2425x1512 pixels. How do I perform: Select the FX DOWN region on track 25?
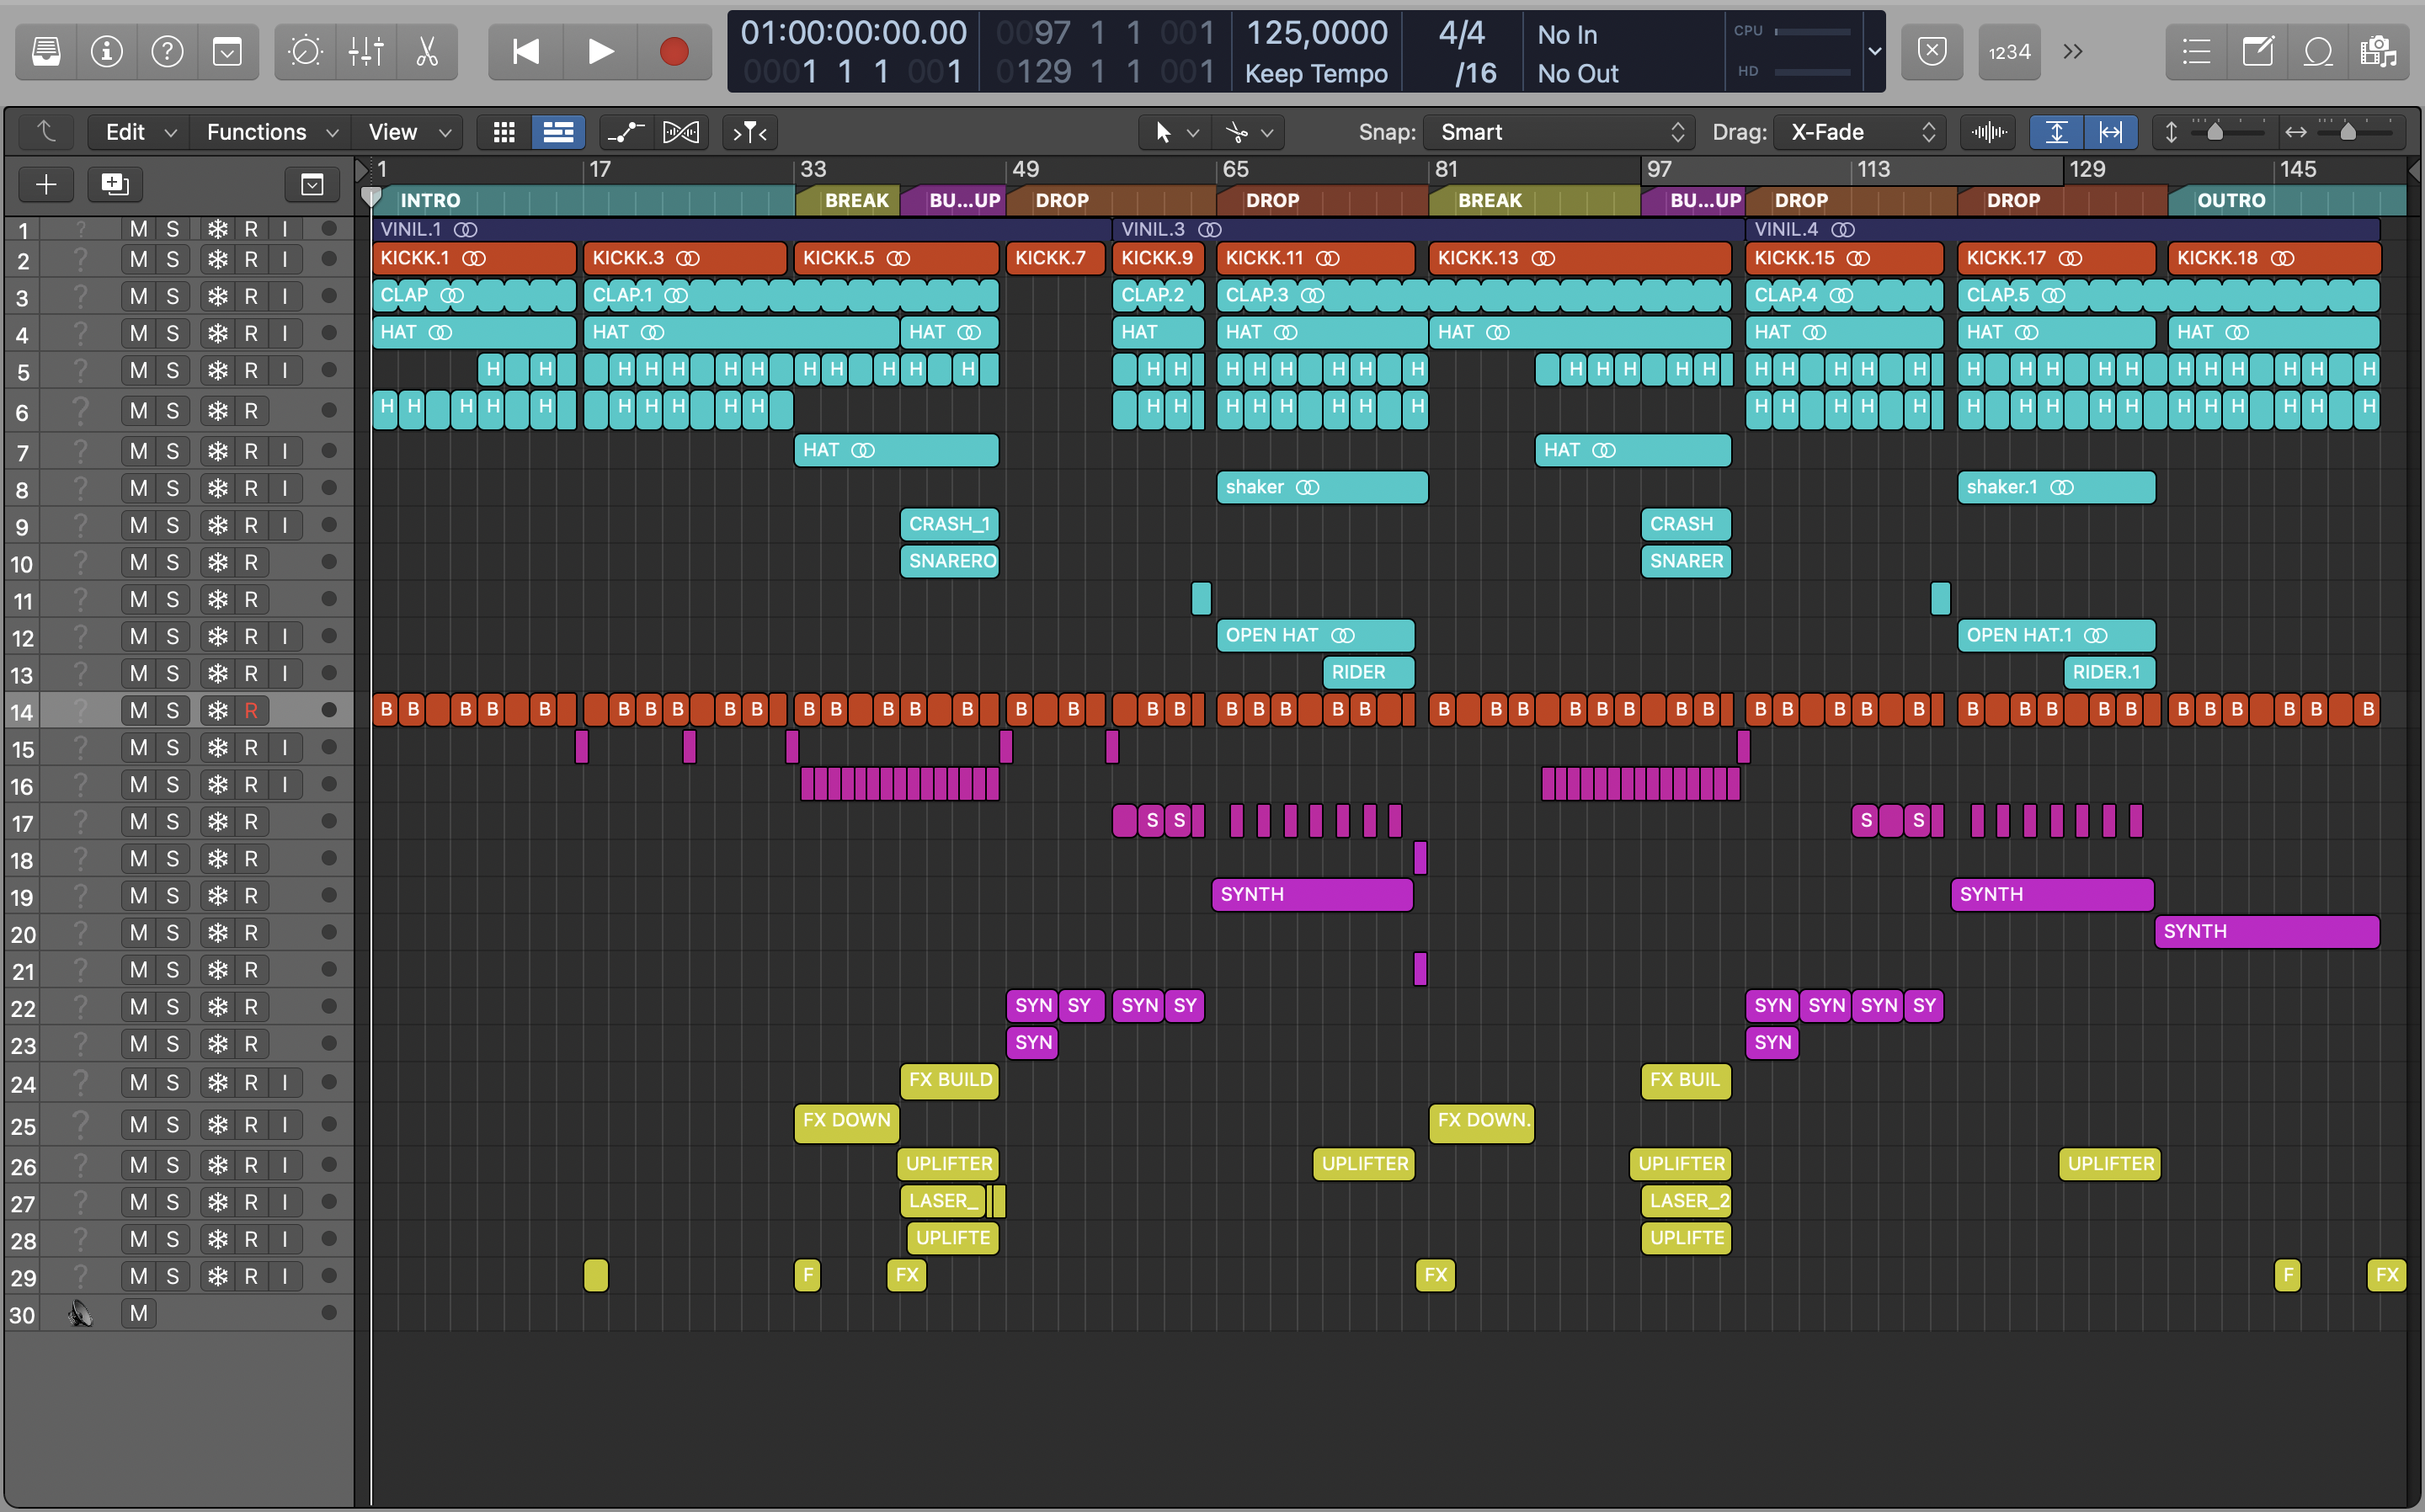846,1122
